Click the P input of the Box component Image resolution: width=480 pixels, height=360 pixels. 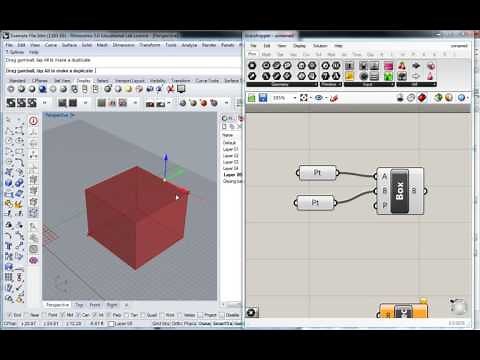pos(384,206)
